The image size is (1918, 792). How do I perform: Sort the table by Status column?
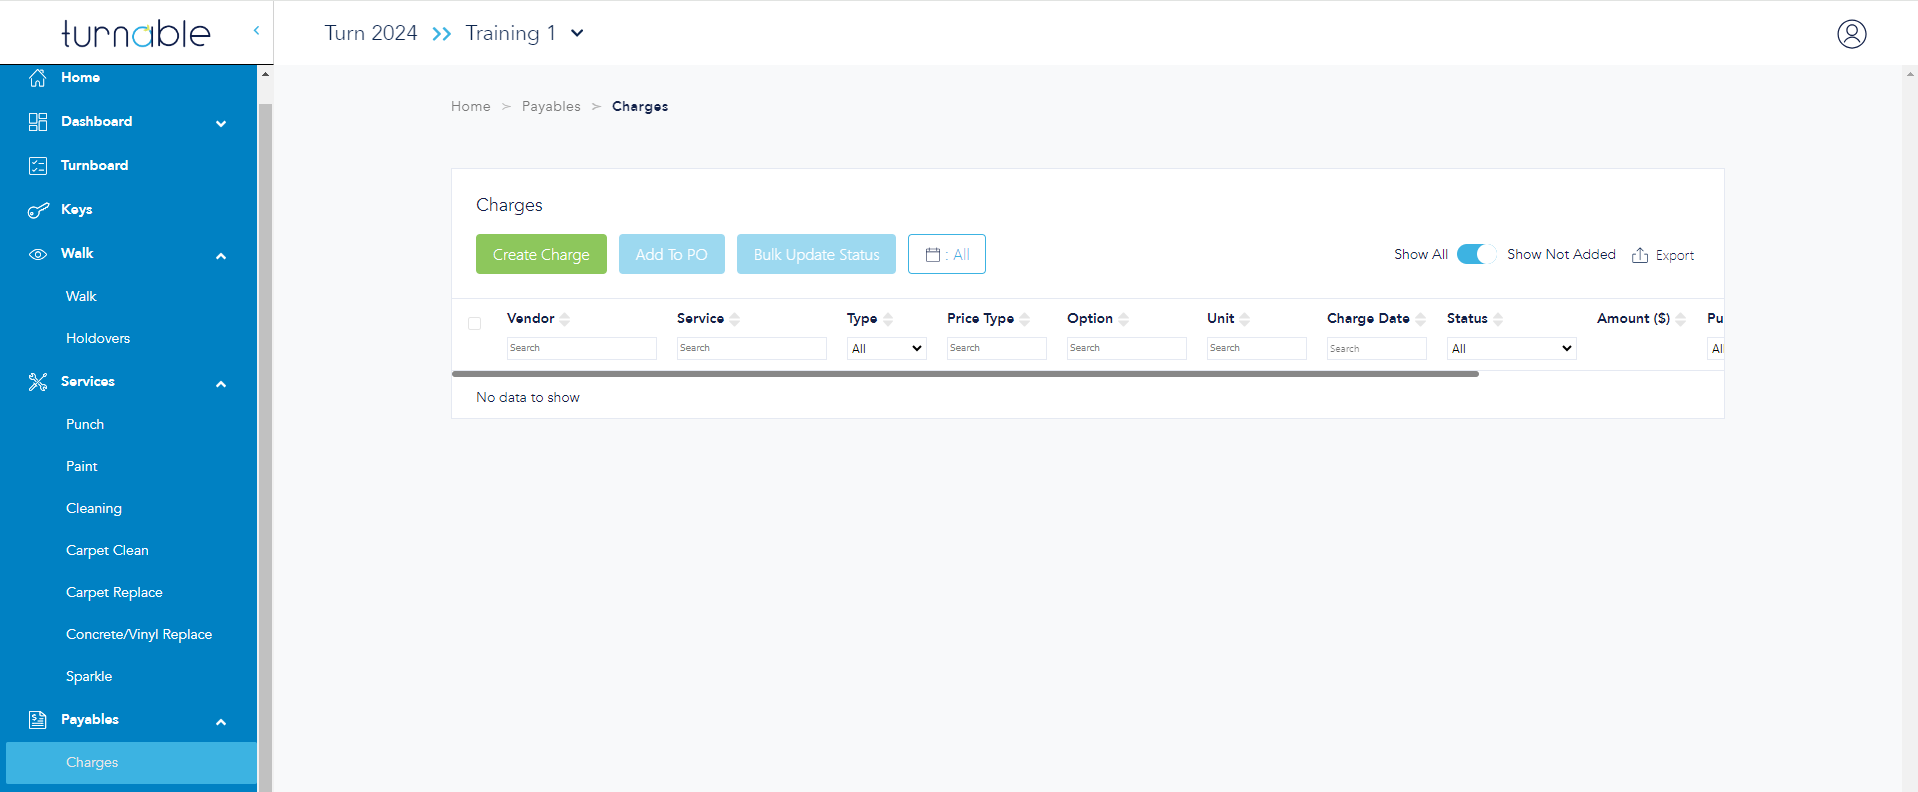click(x=1498, y=319)
